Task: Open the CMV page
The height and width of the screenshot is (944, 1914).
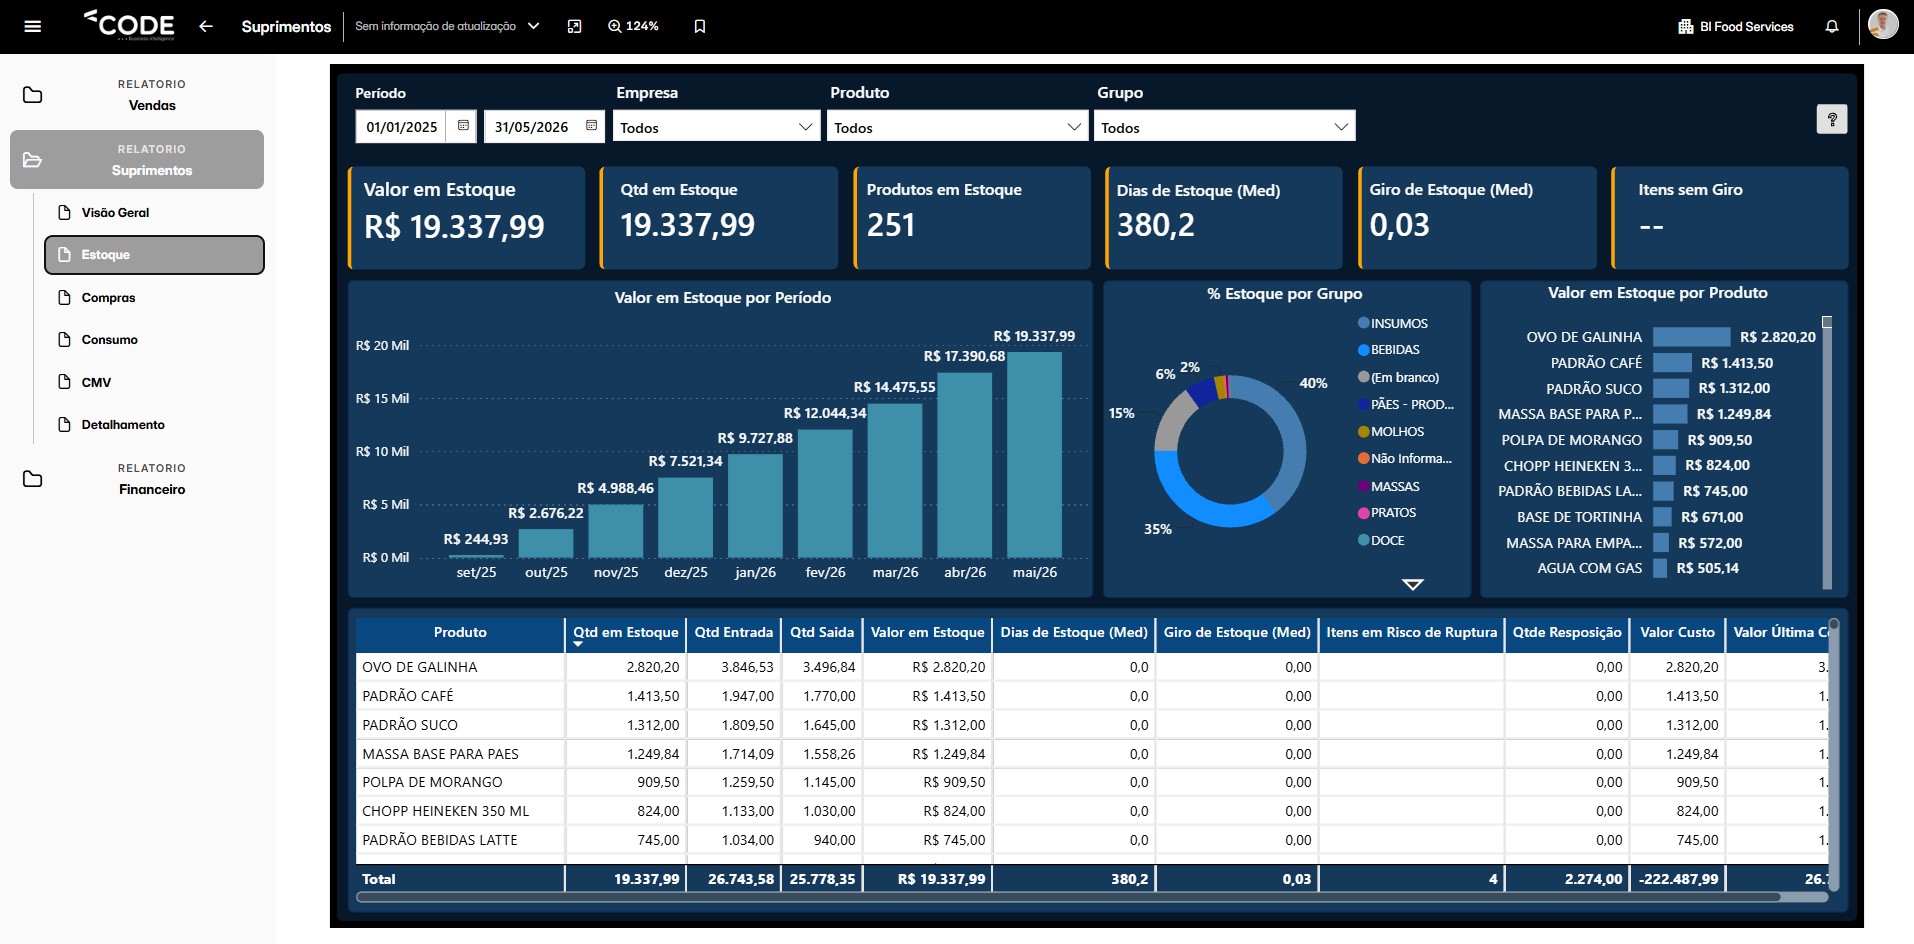Action: pos(154,382)
